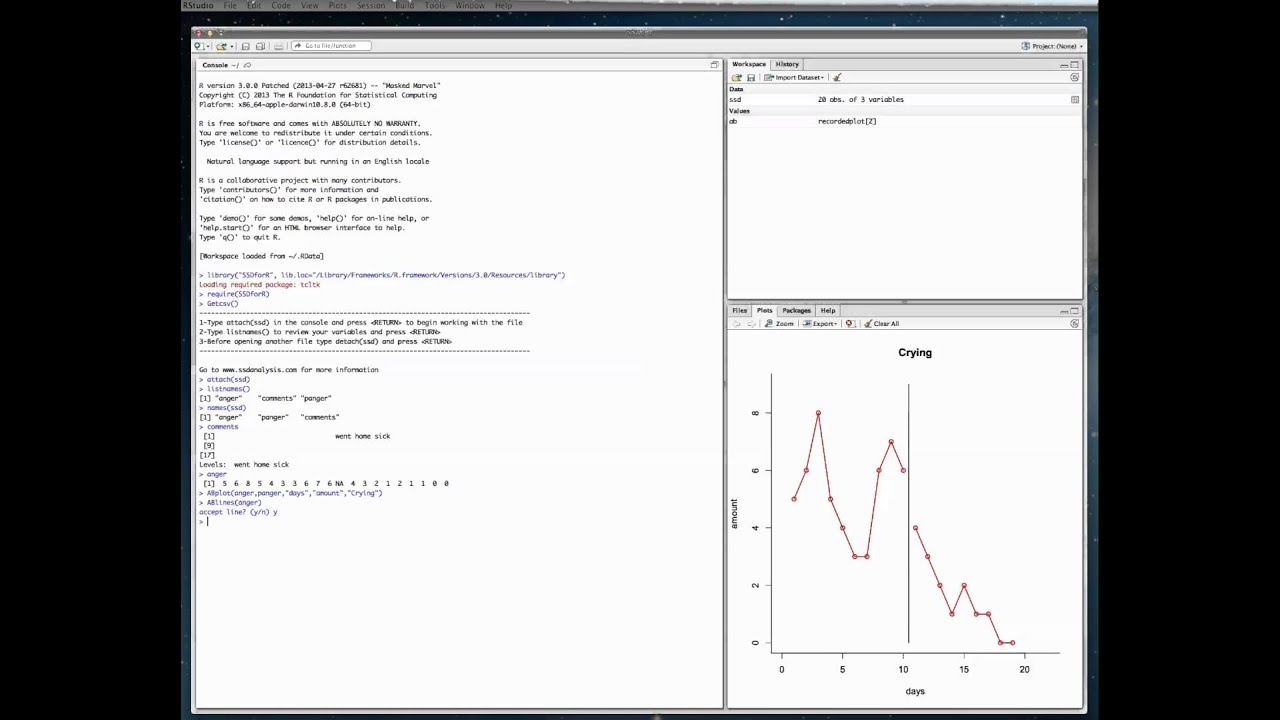The height and width of the screenshot is (720, 1280).
Task: Open the Edit menu
Action: 254,6
